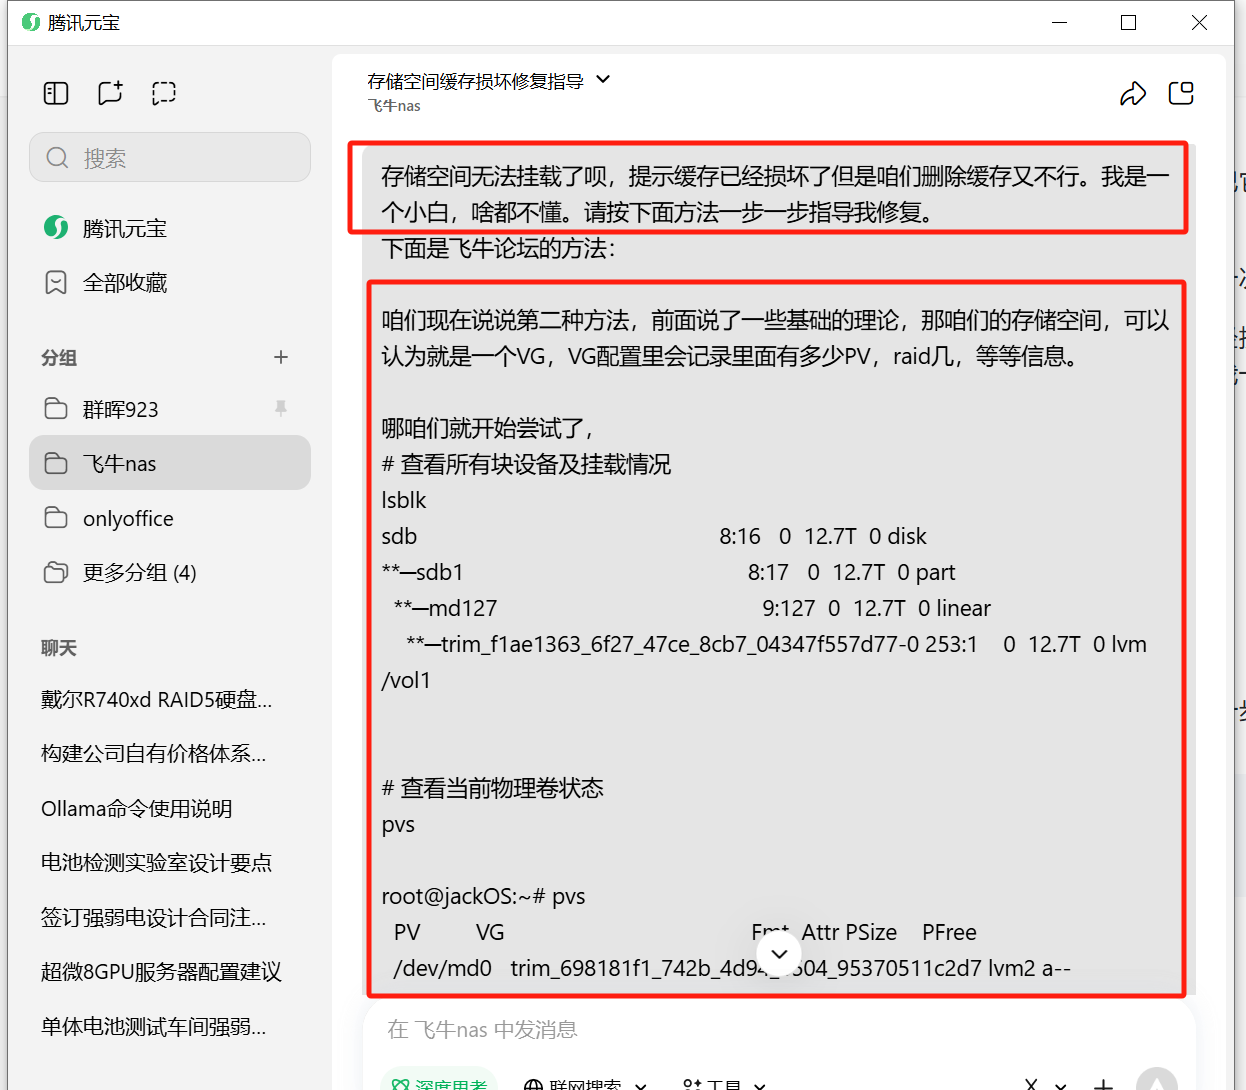The image size is (1246, 1090).
Task: Open the search box in the sidebar
Action: point(170,157)
